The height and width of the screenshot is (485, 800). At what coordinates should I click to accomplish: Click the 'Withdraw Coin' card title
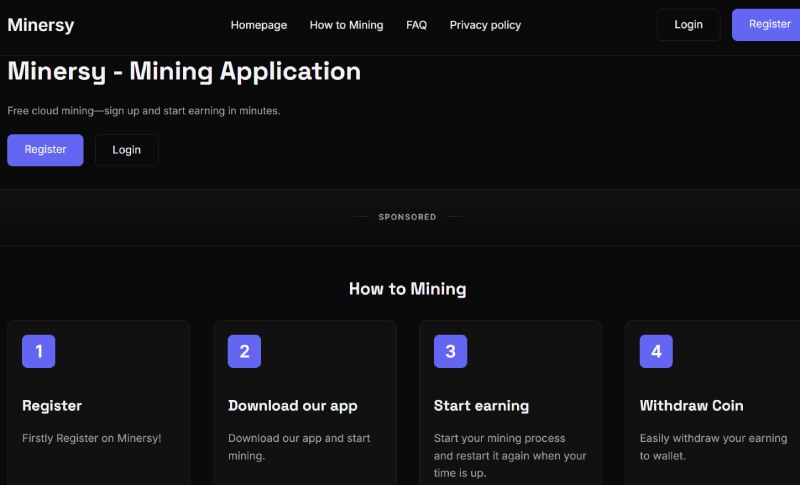[691, 406]
